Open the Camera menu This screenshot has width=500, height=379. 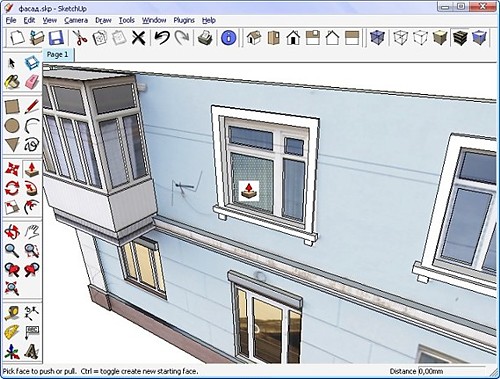76,20
